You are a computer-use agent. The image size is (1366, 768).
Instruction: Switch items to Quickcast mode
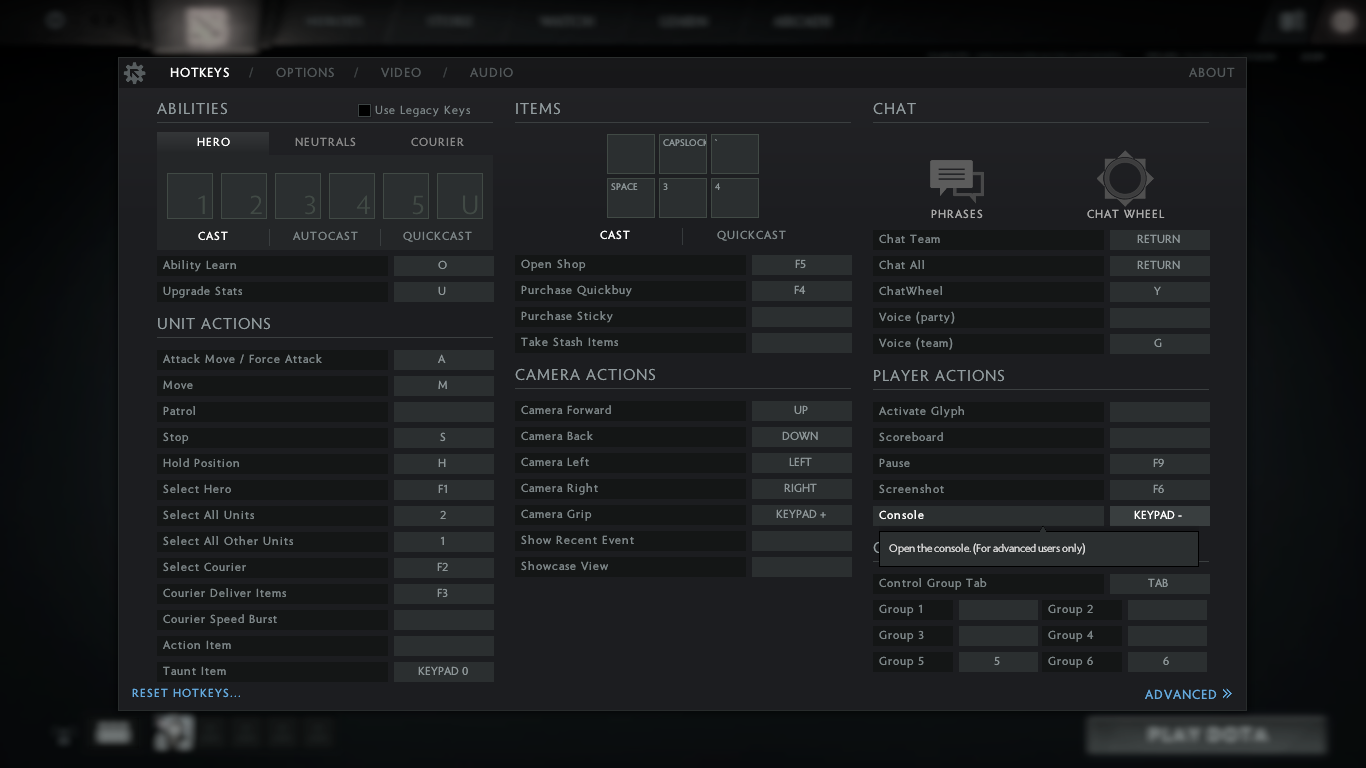click(x=751, y=235)
